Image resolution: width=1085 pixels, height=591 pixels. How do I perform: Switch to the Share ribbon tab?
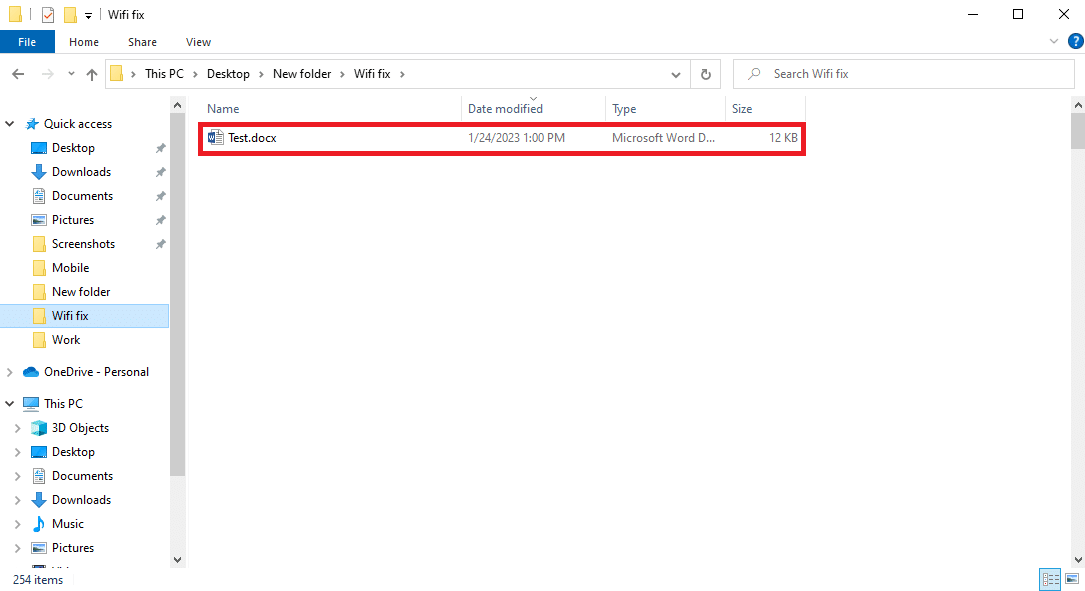(x=142, y=42)
